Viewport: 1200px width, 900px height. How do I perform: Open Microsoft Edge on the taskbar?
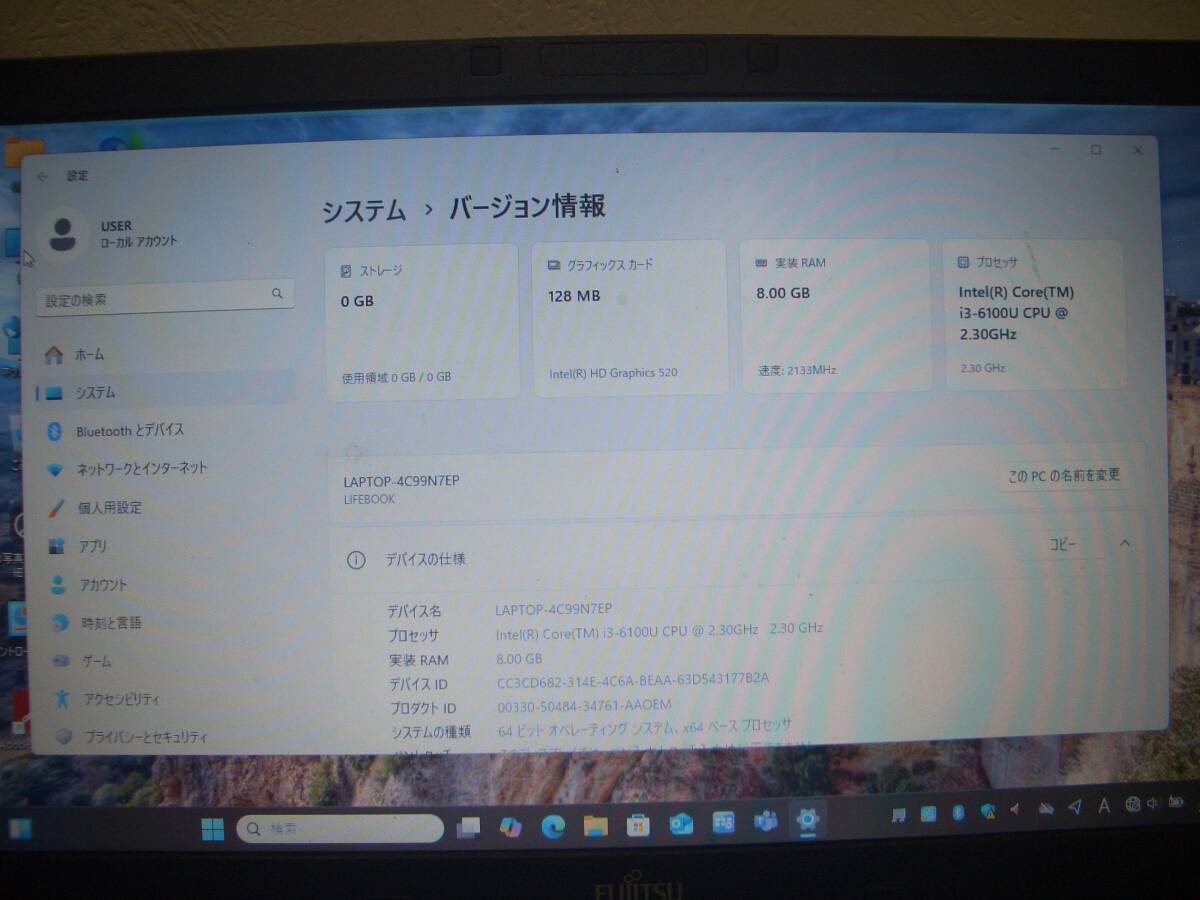[553, 826]
